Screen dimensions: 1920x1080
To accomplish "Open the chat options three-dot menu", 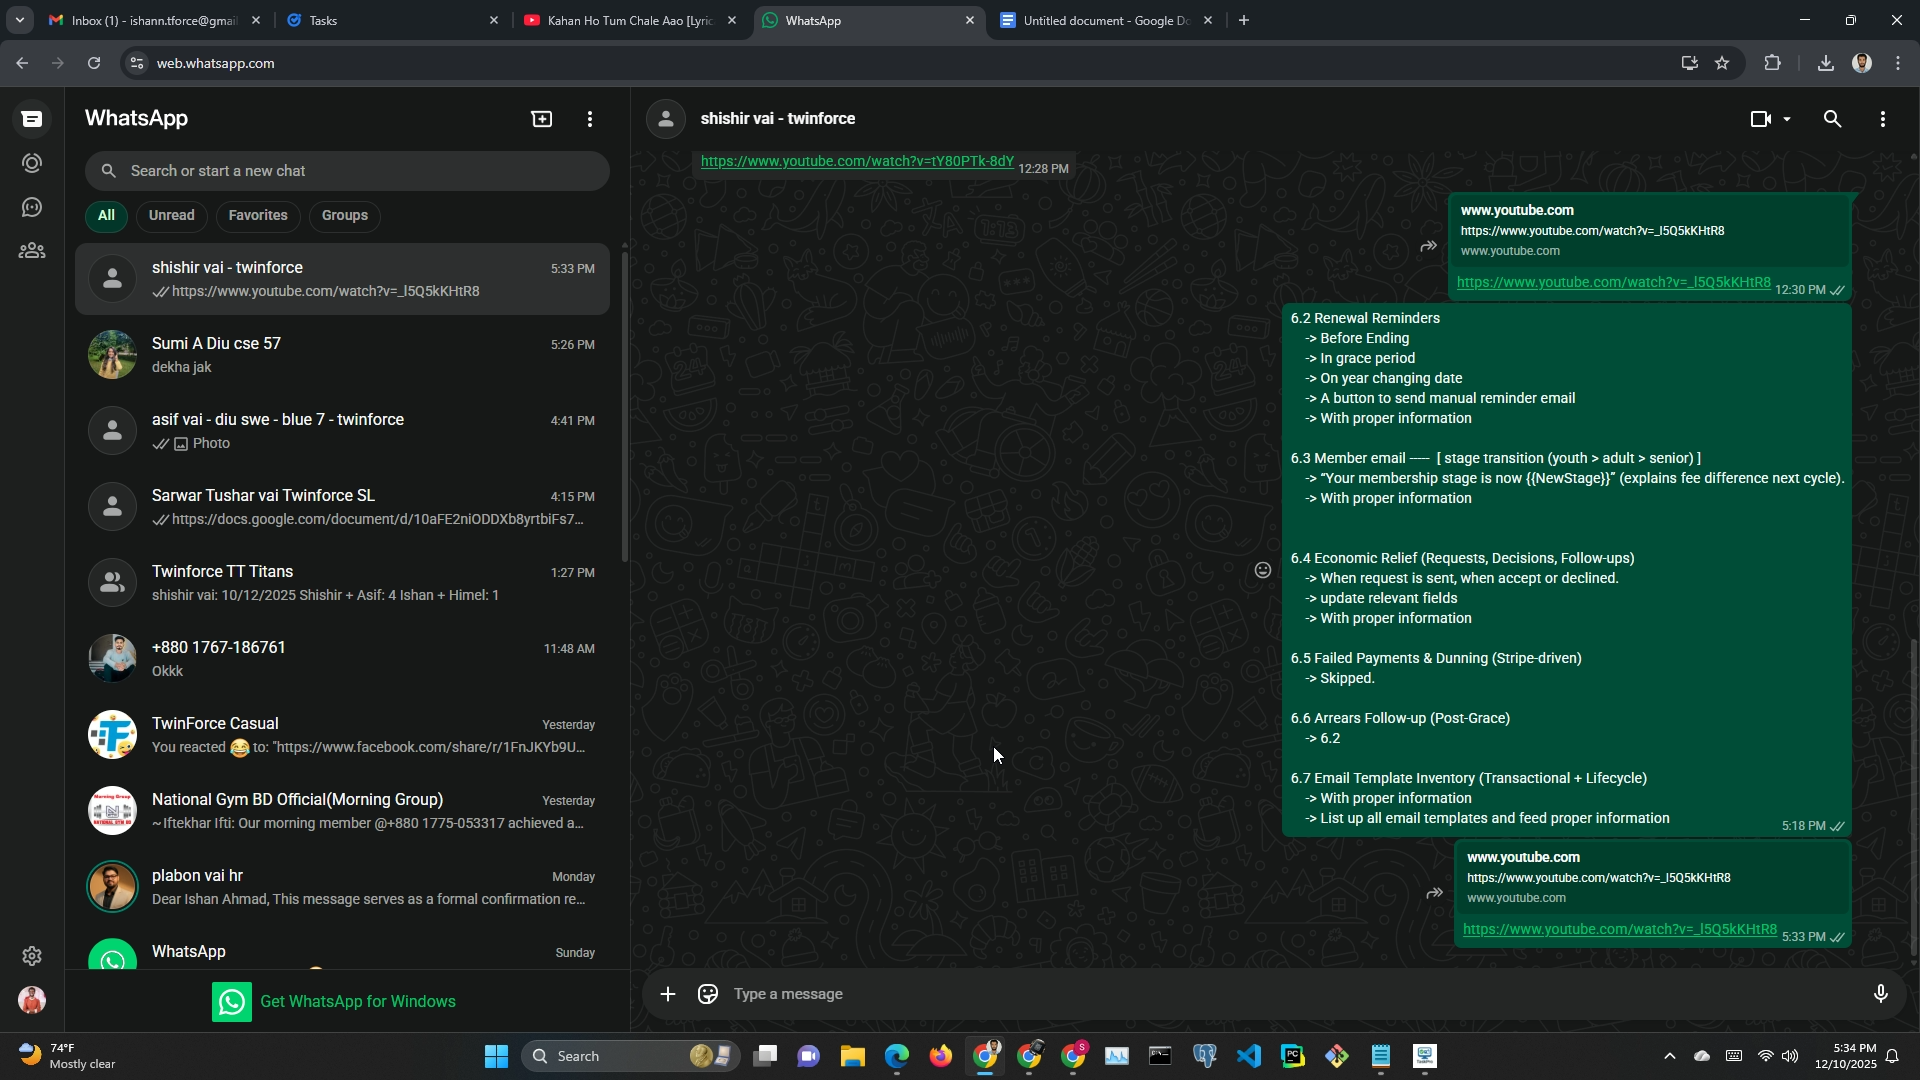I will click(1882, 119).
